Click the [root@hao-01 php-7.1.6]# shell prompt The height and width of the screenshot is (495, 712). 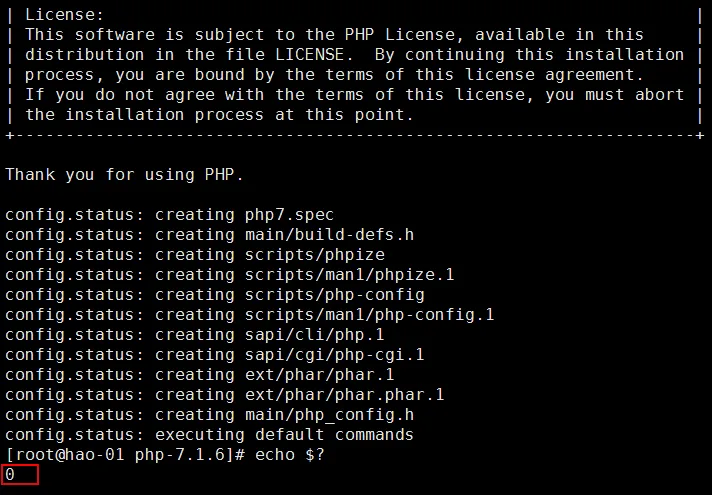pos(124,455)
